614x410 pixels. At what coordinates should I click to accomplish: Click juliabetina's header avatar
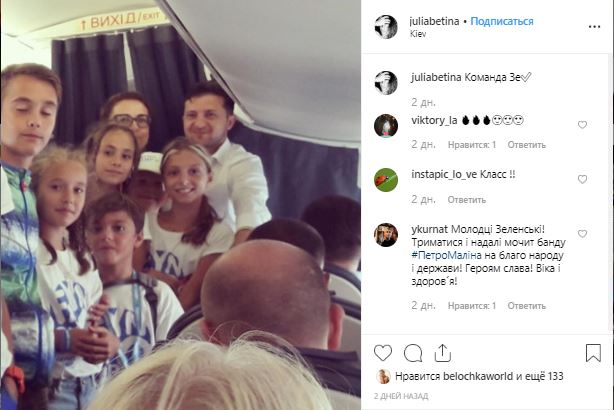(386, 27)
